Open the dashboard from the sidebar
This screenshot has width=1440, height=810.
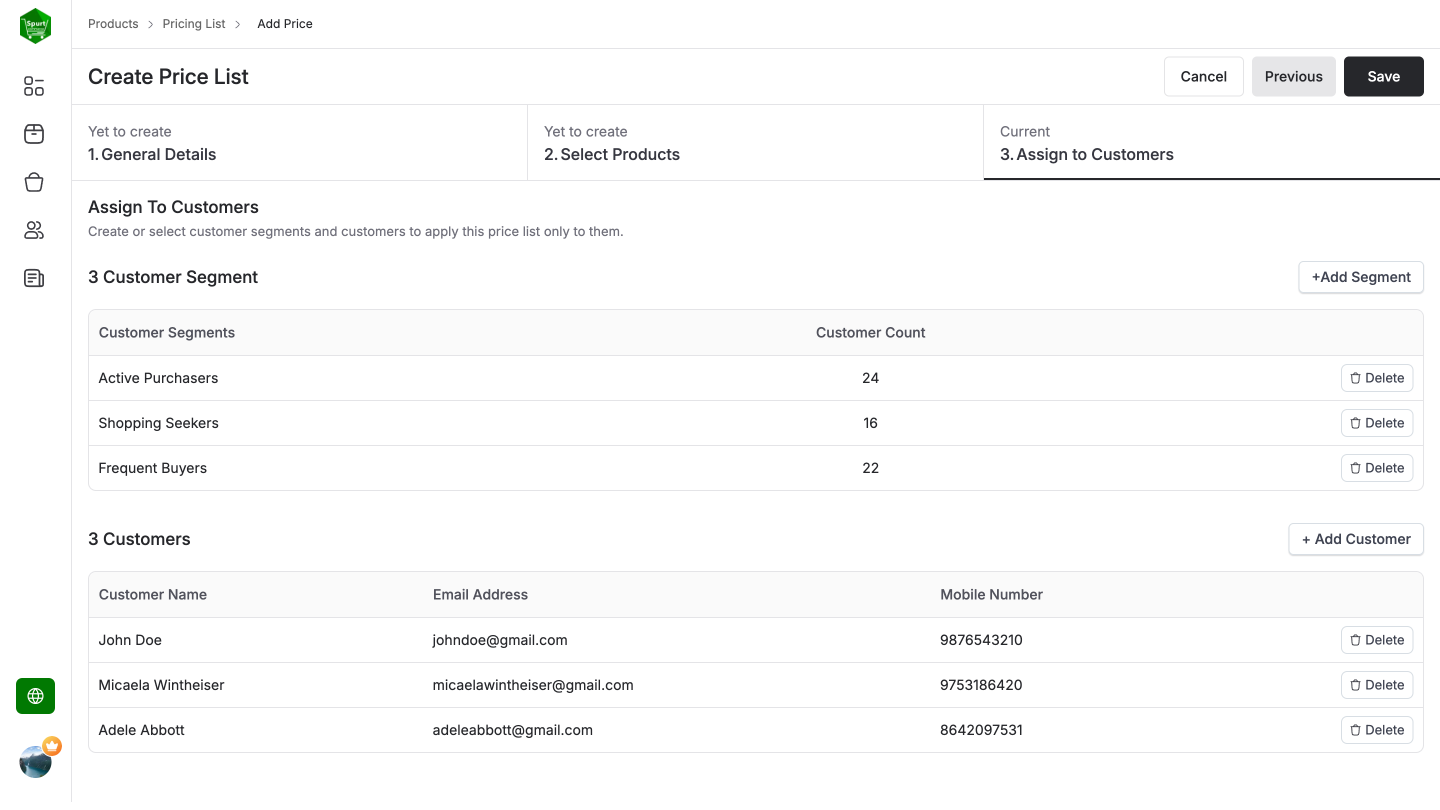point(33,86)
